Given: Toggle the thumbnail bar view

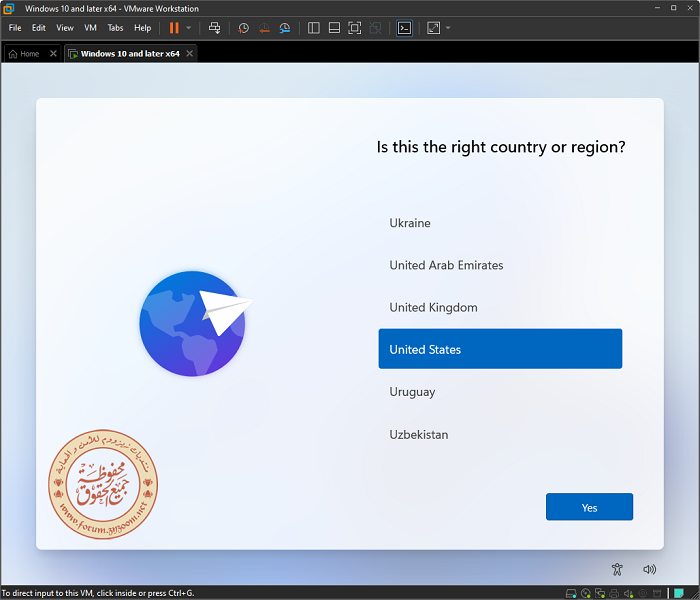Looking at the screenshot, I should tap(334, 28).
